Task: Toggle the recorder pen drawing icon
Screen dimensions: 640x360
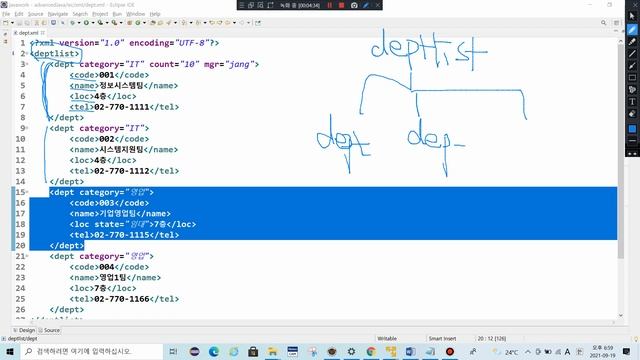Action: (x=366, y=5)
